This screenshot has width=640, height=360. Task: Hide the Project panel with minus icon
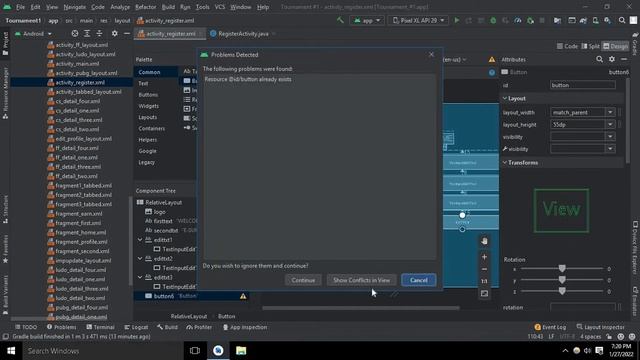pos(127,34)
